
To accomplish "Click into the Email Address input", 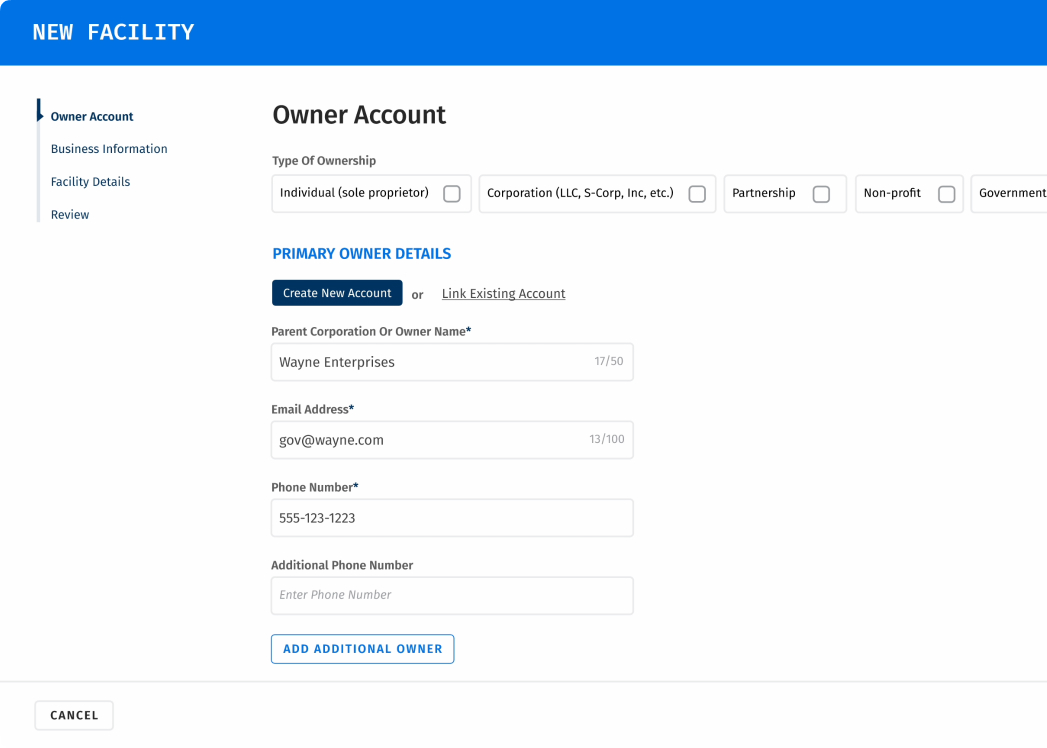I will click(x=430, y=440).
